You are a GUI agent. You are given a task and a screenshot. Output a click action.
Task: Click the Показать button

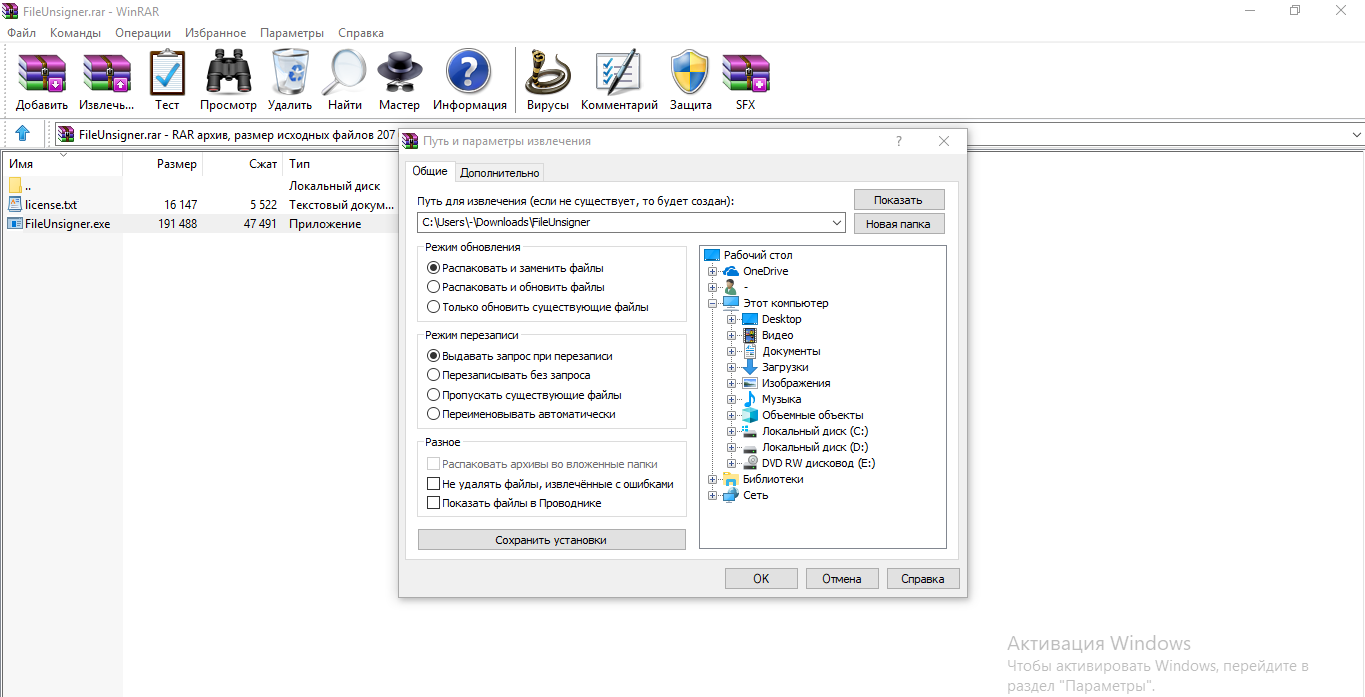[899, 200]
